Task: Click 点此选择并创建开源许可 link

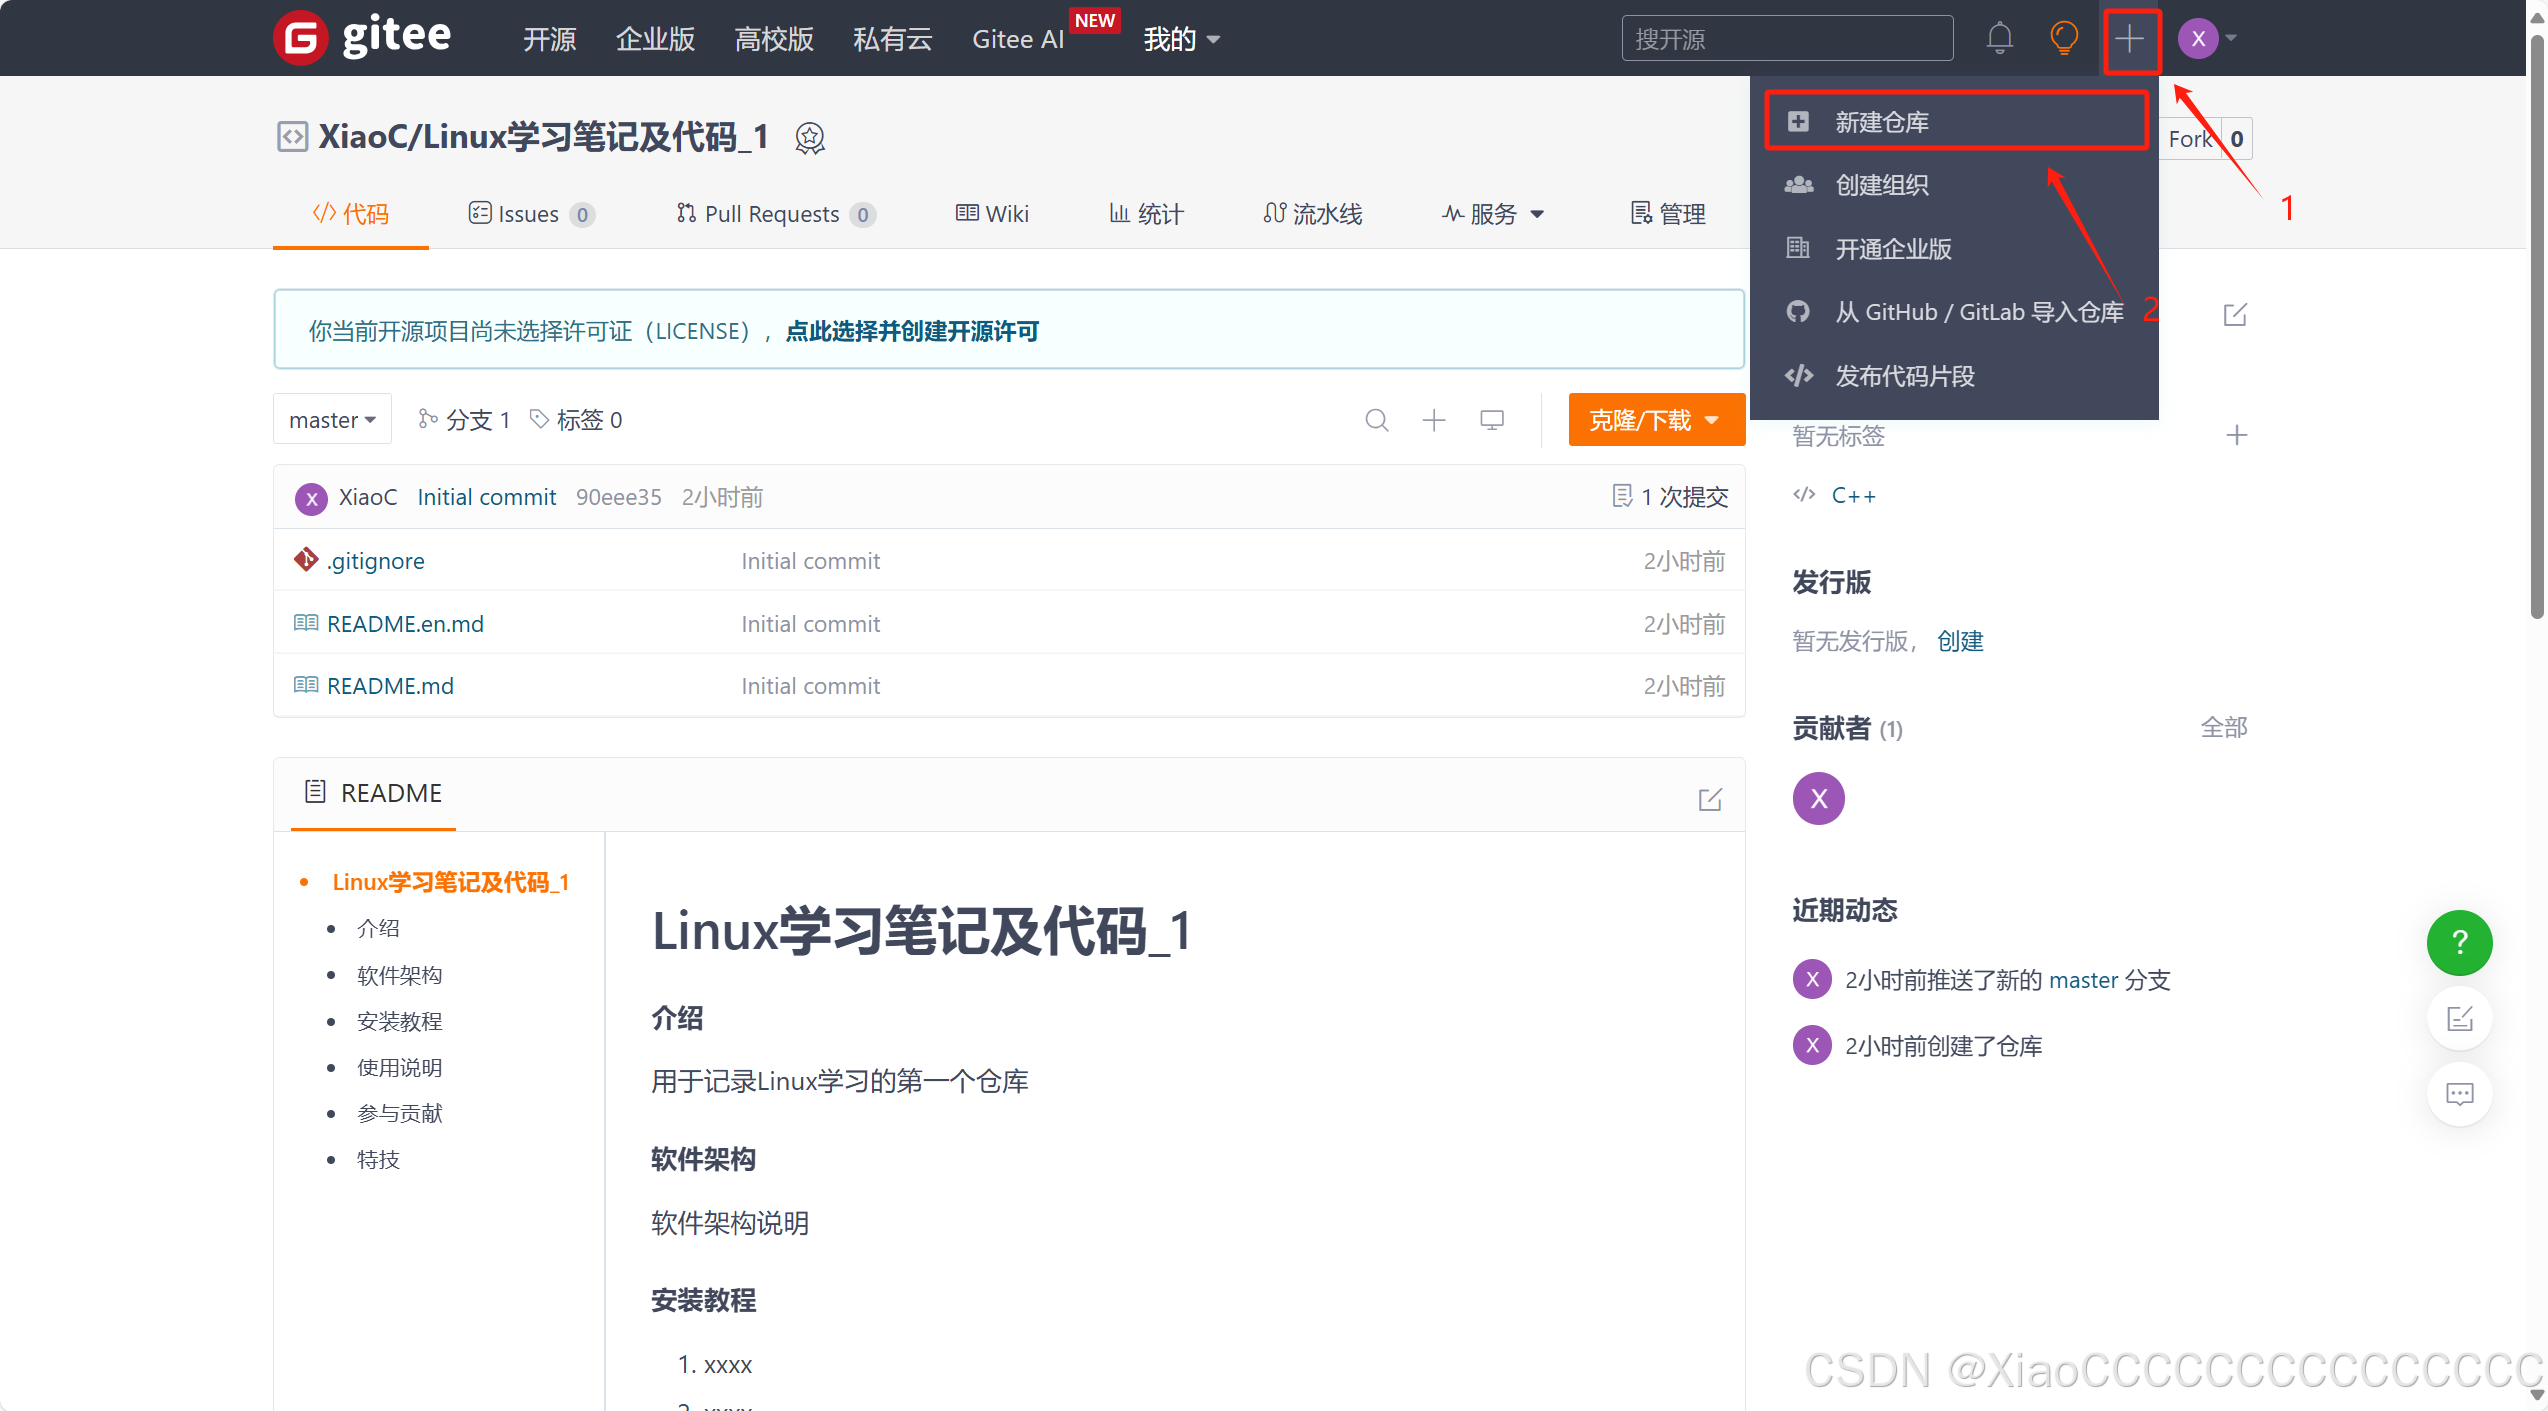Action: [x=912, y=331]
